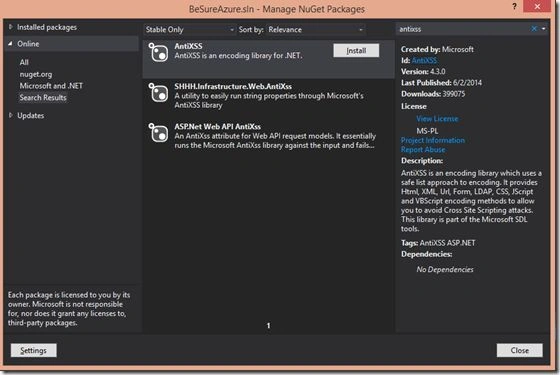
Task: Open the View License link
Action: (437, 119)
